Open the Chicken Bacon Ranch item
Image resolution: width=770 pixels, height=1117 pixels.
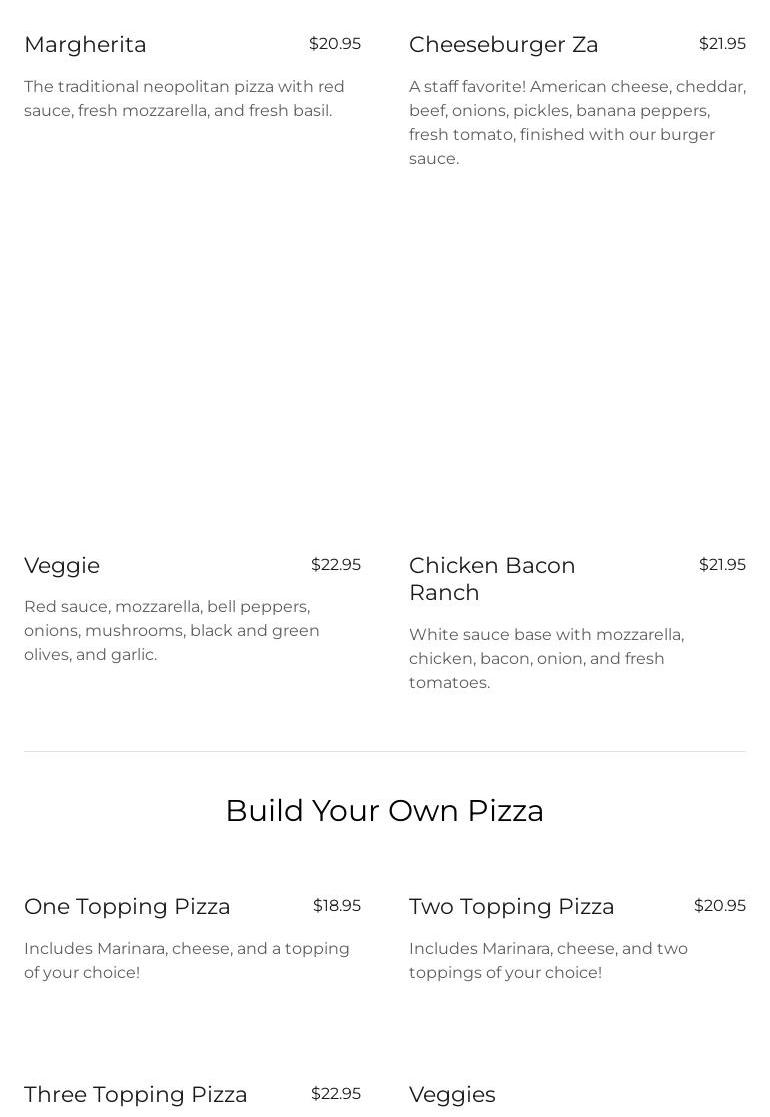492,579
